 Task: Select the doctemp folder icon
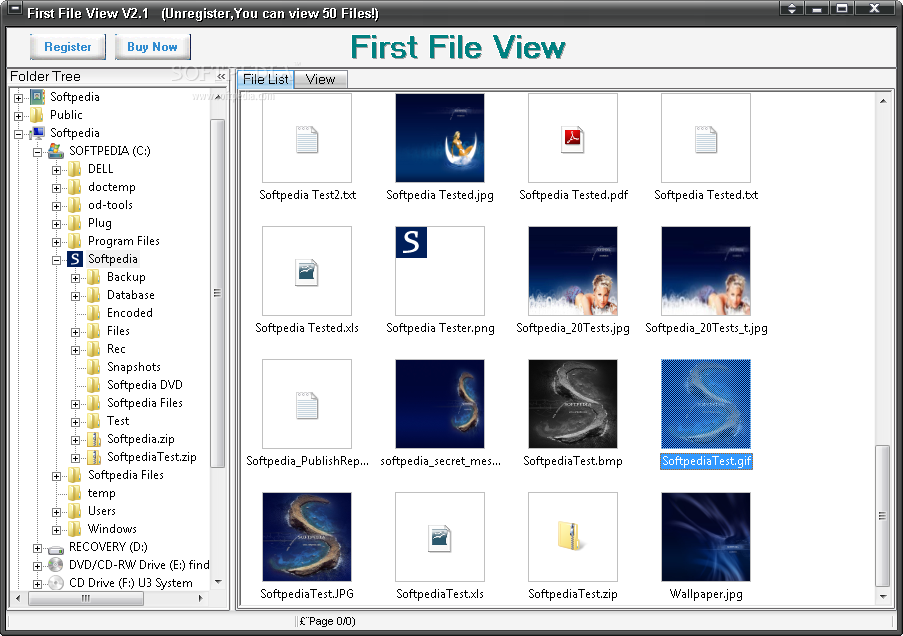(x=75, y=187)
